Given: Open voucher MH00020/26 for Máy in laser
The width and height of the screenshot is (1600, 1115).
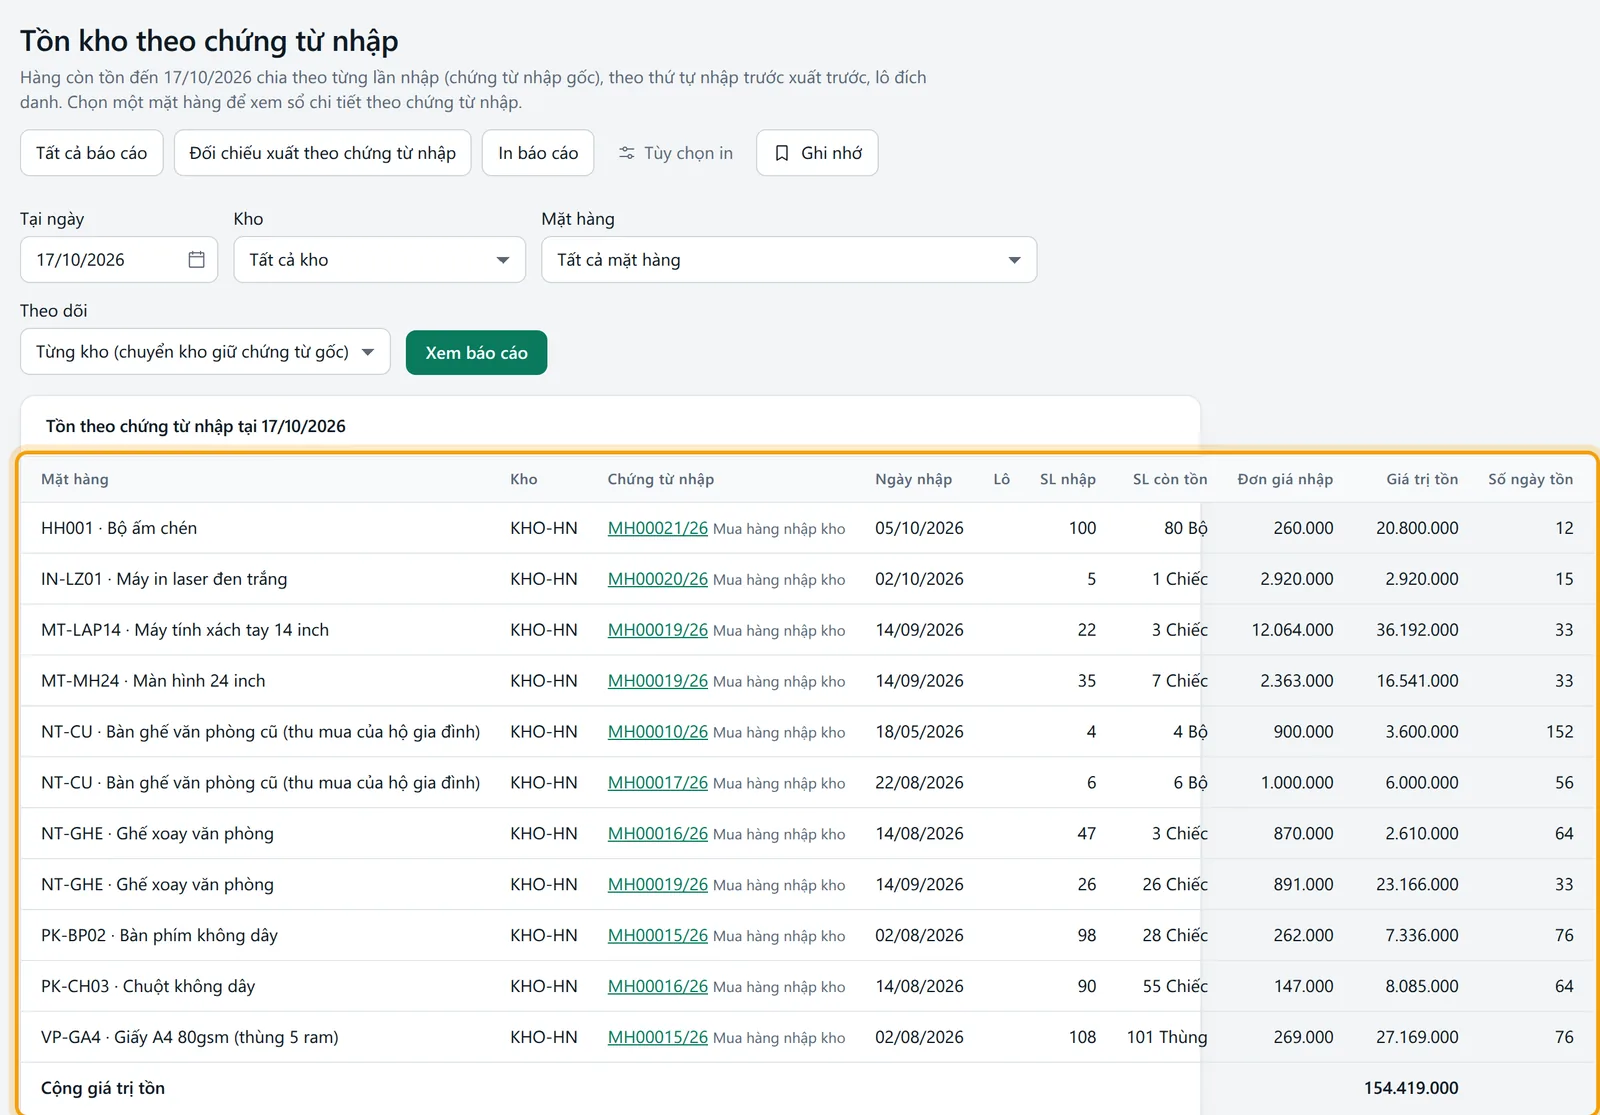Looking at the screenshot, I should coord(658,579).
